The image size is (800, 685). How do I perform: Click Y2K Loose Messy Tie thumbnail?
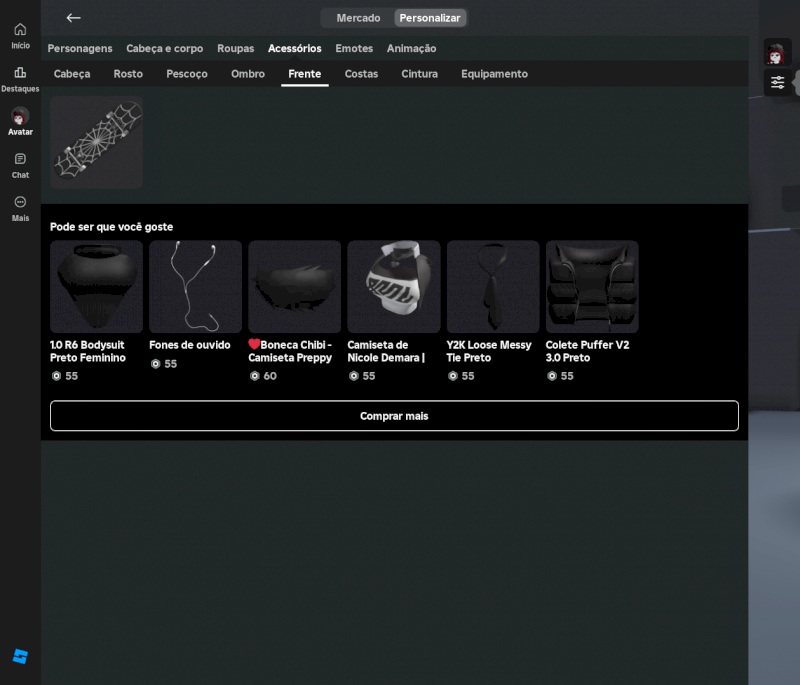tap(493, 287)
